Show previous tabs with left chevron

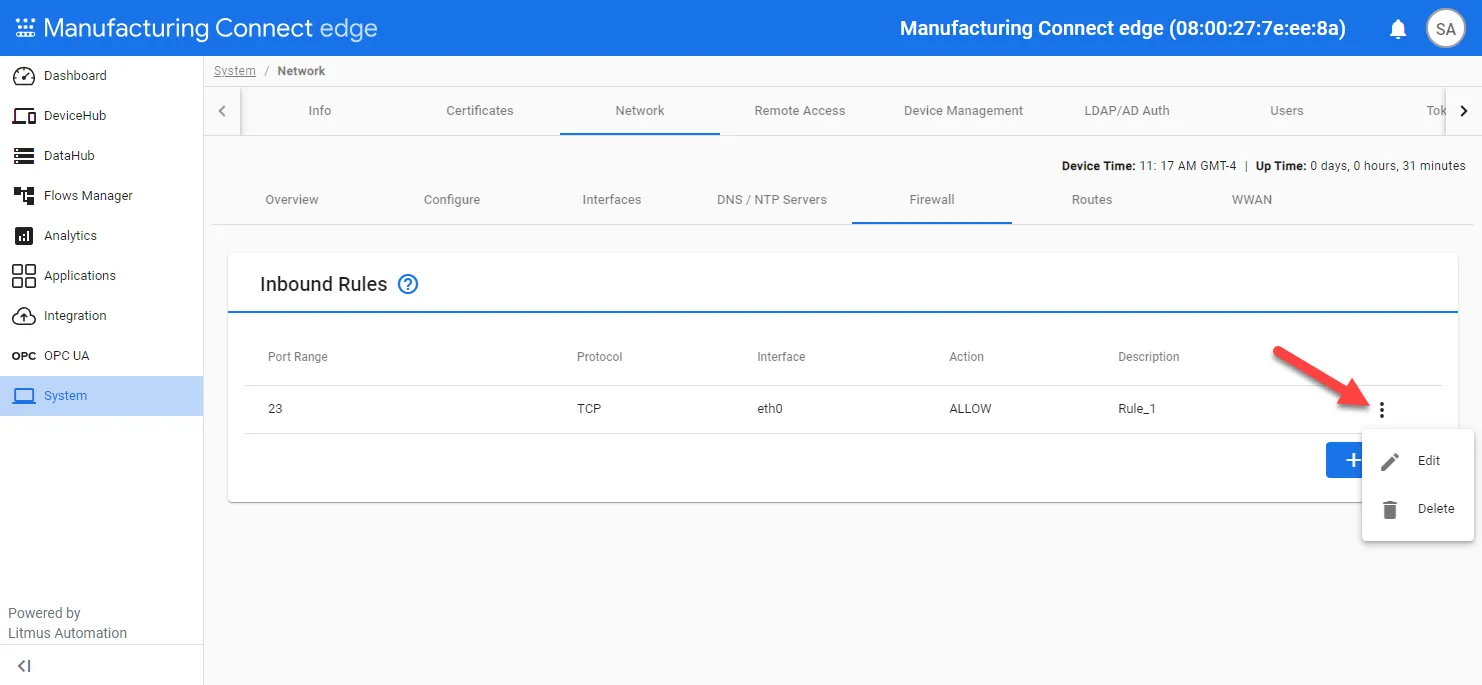tap(222, 111)
